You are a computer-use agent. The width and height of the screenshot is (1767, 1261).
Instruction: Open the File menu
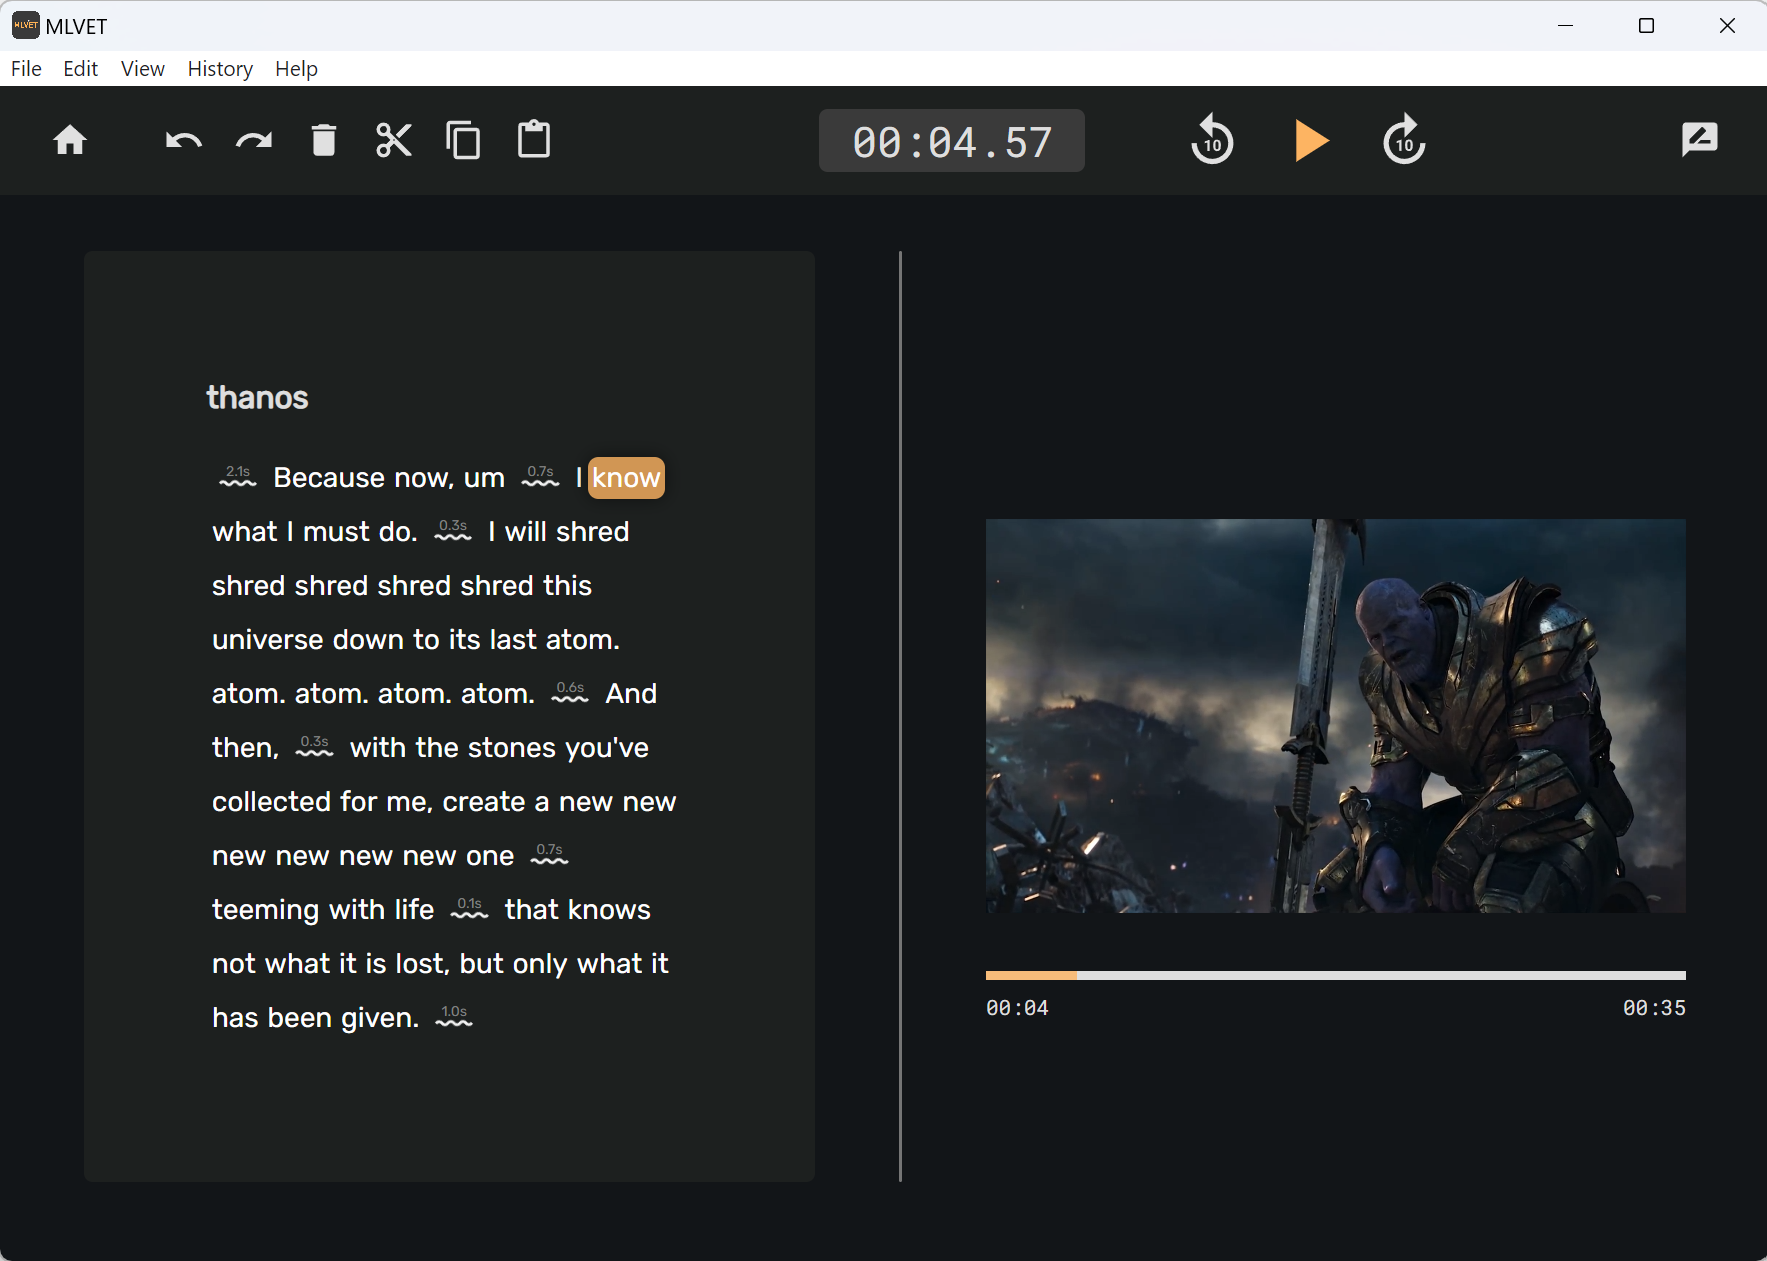(x=26, y=68)
